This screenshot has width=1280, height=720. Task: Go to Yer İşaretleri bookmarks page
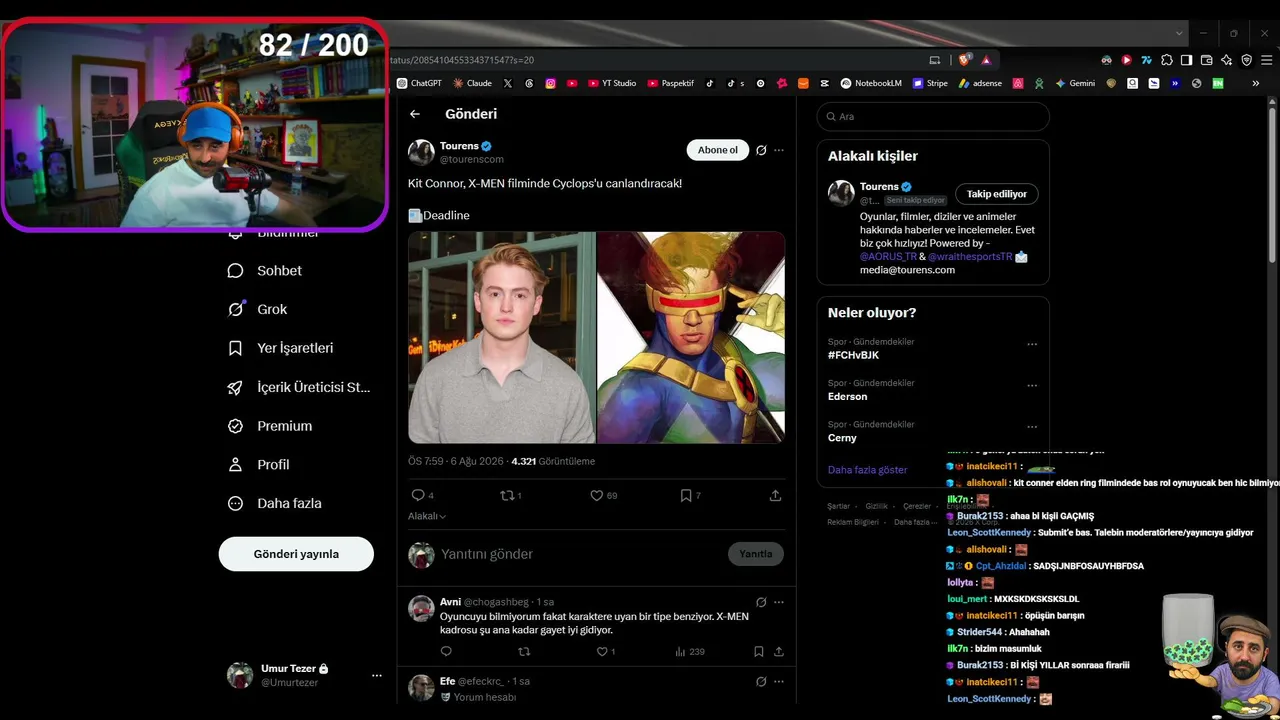(x=281, y=348)
